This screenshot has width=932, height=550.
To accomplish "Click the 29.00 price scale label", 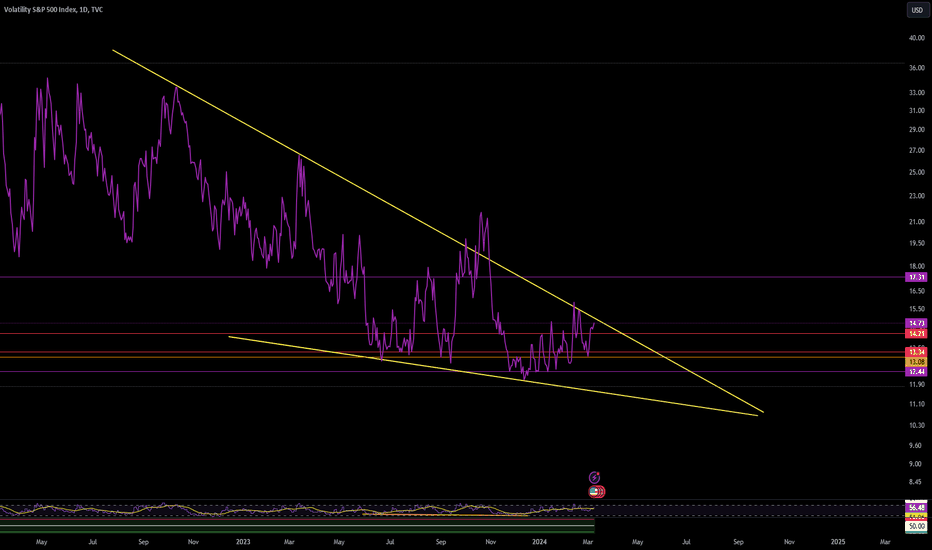I will (916, 130).
